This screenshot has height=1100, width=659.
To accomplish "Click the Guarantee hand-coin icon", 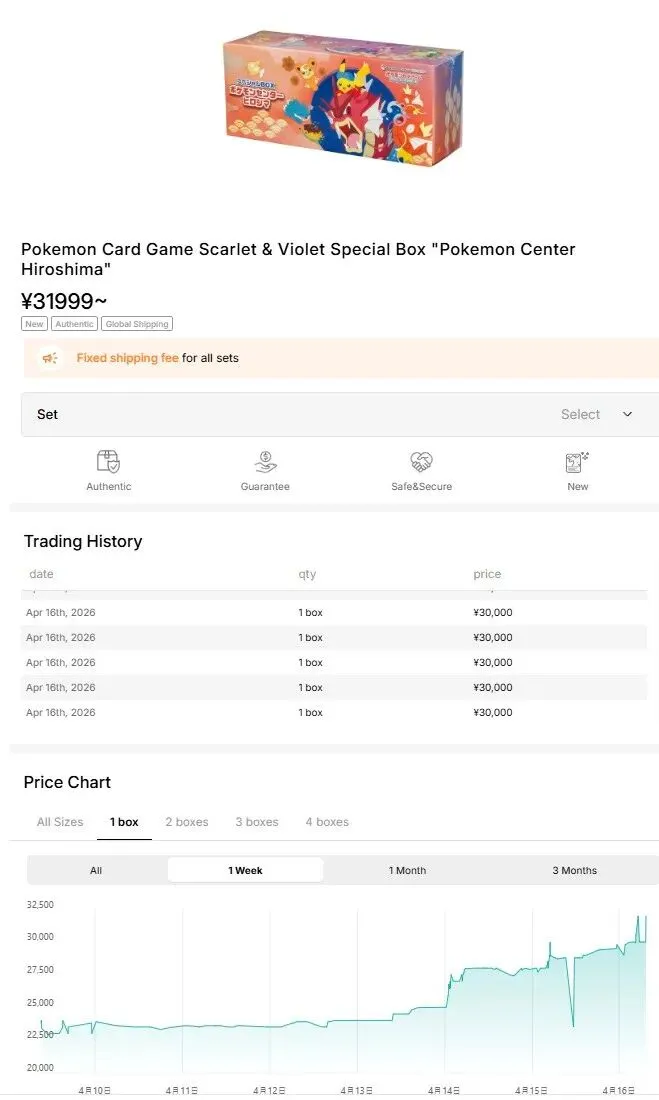I will pos(265,462).
